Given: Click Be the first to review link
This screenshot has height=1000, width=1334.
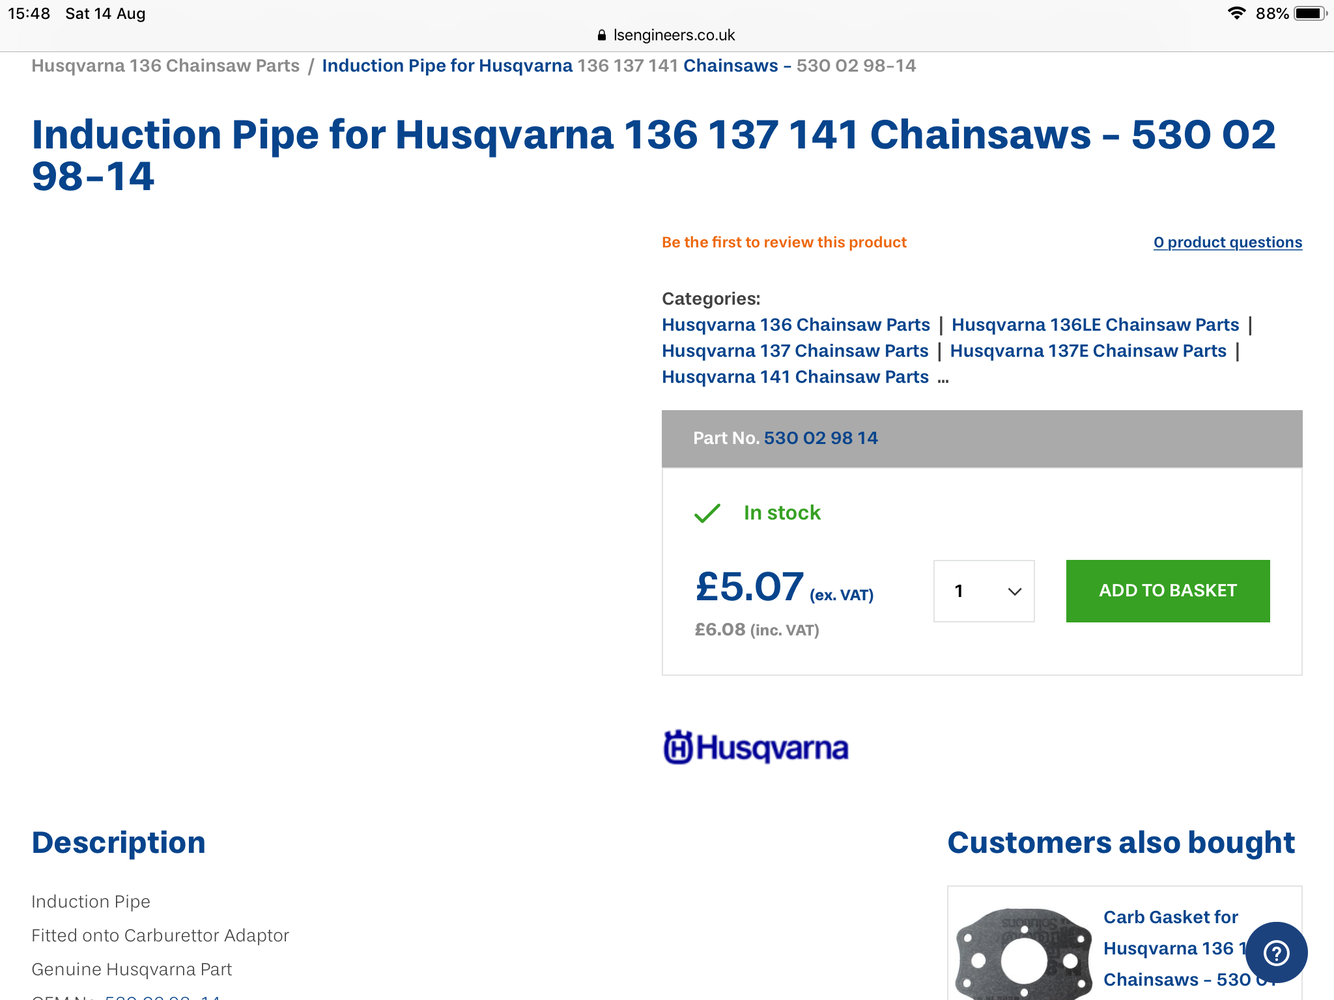Looking at the screenshot, I should click(x=784, y=242).
